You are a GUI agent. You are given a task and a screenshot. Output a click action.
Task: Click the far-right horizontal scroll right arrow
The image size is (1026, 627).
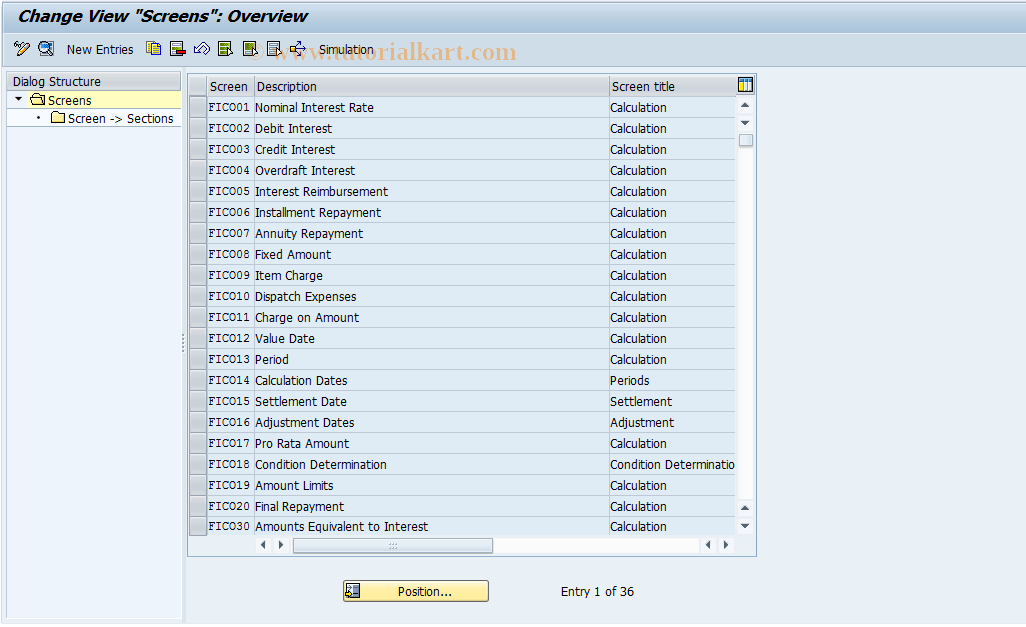pos(726,545)
